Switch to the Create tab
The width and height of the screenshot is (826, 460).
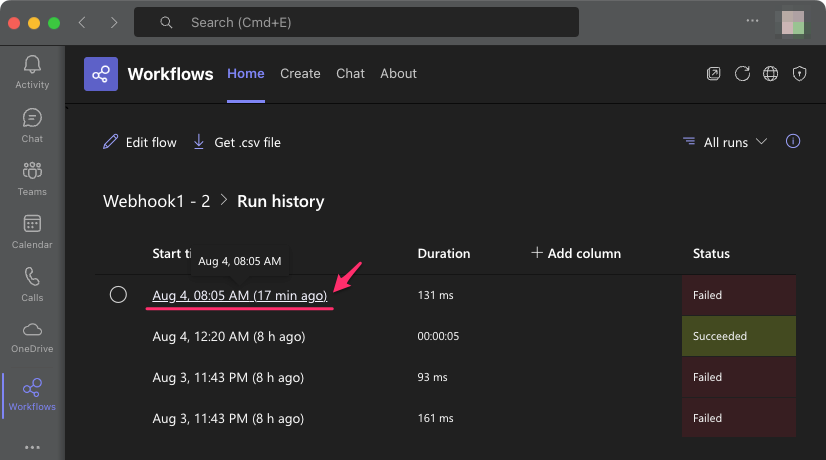coord(300,74)
